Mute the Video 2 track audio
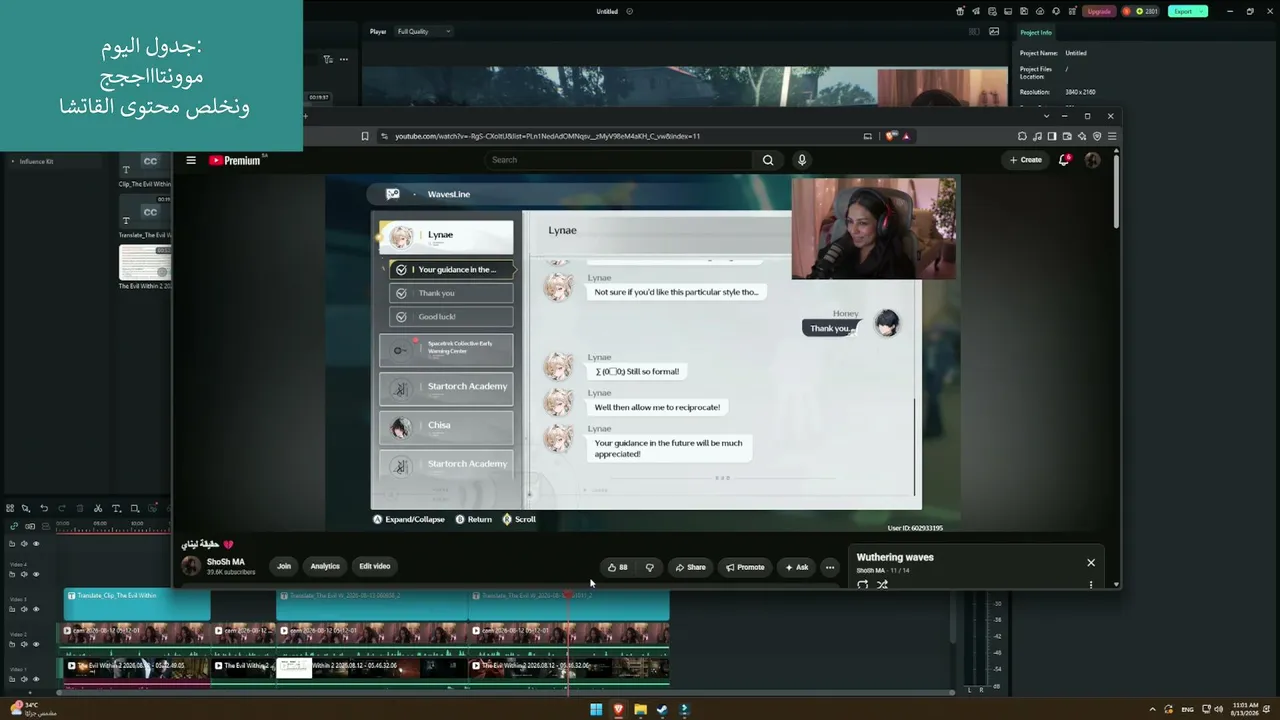The image size is (1280, 720). pyautogui.click(x=24, y=644)
